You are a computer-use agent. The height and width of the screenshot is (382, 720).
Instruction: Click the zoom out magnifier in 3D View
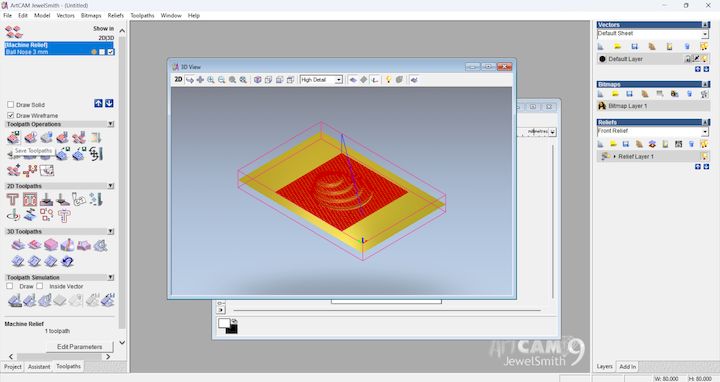[221, 79]
